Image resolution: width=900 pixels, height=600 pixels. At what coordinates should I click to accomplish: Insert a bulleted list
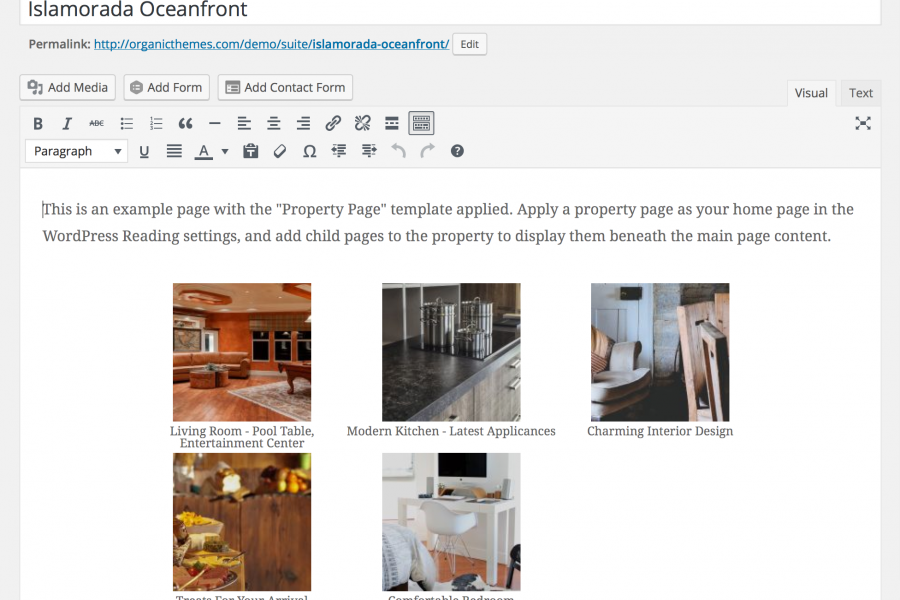126,123
